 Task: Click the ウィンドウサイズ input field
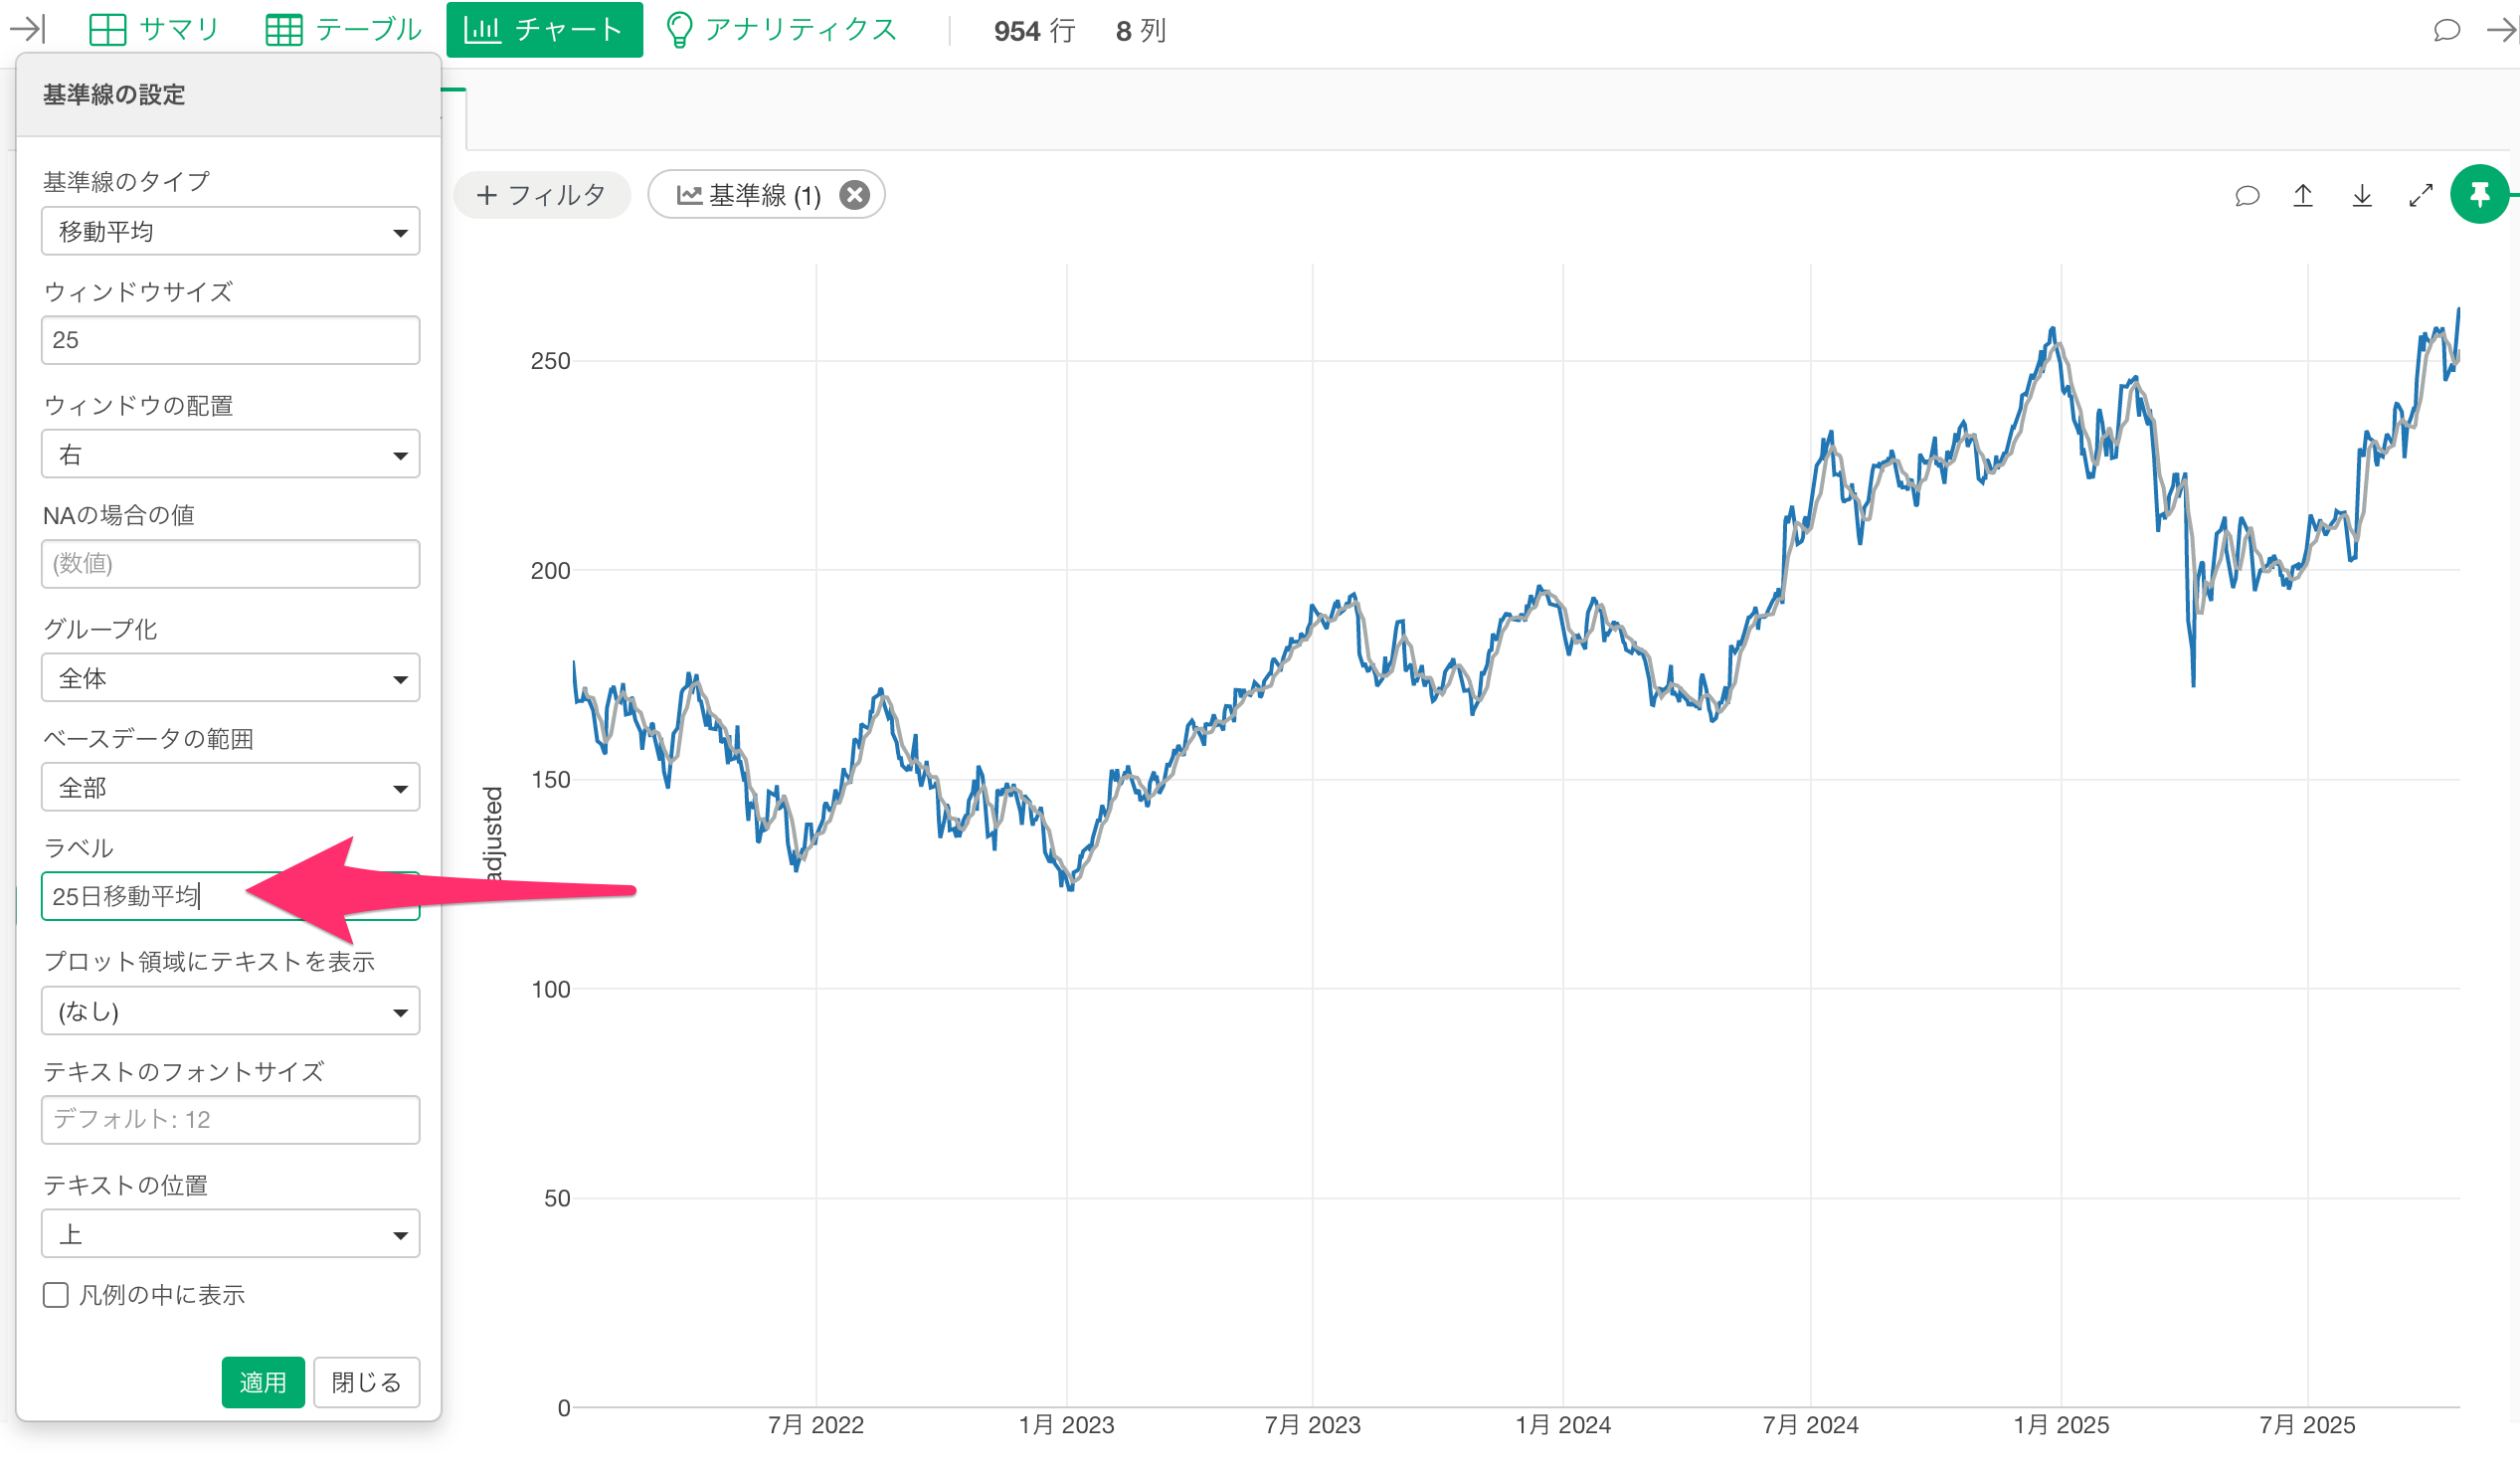coord(230,340)
